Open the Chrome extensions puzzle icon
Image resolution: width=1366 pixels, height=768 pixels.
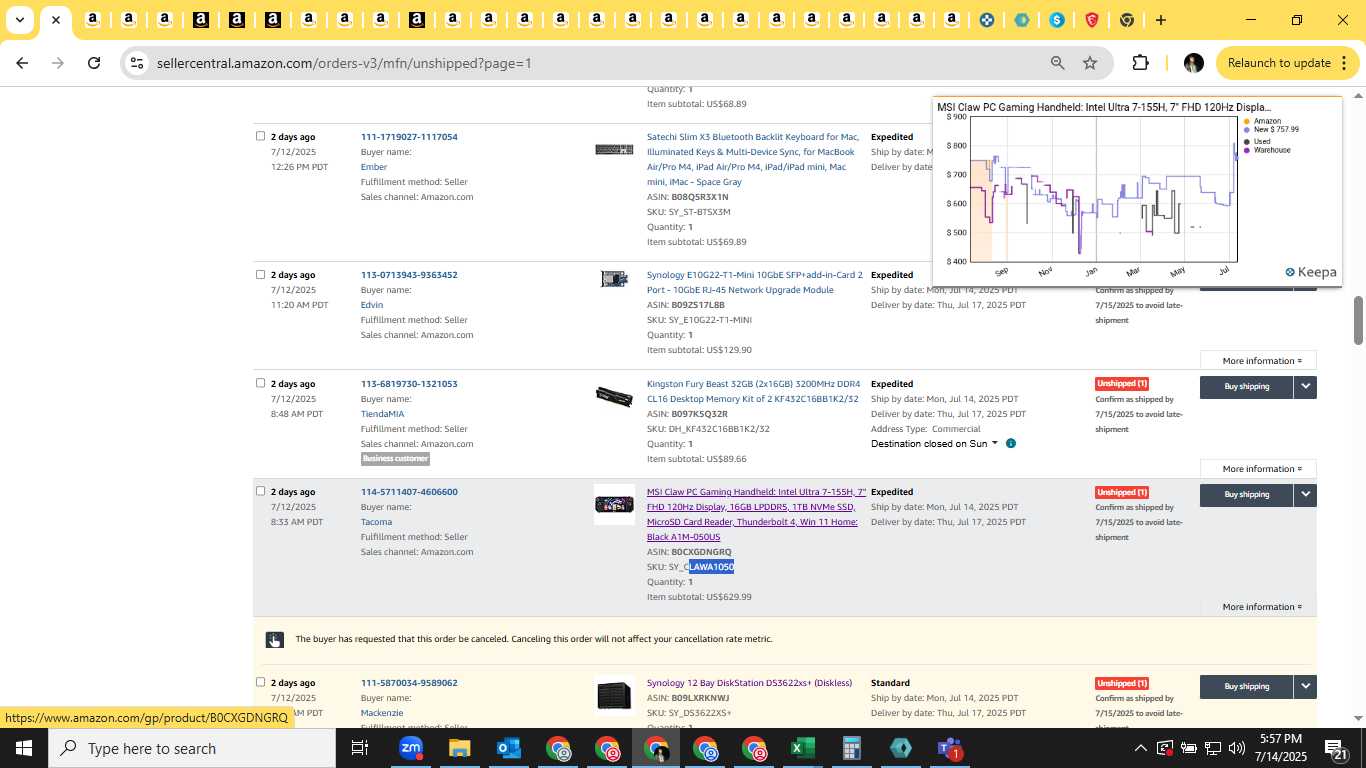point(1140,63)
